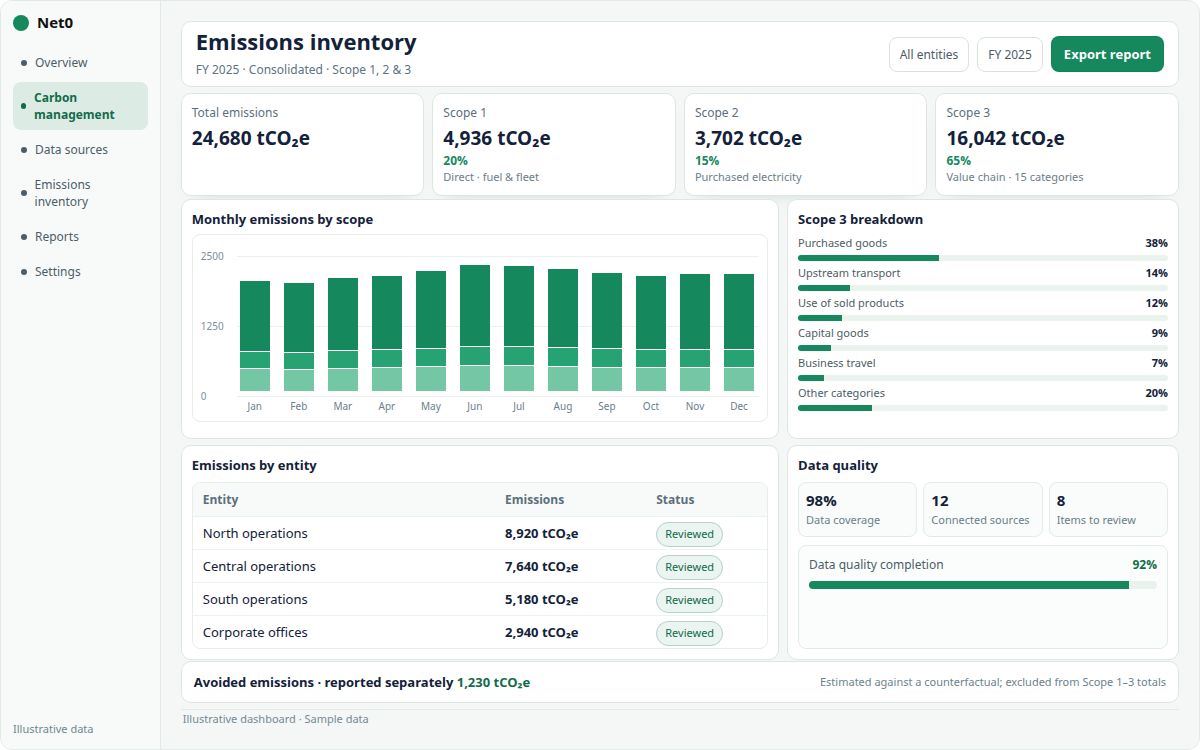Select the Scope 1 summary card
This screenshot has width=1200, height=750.
(554, 145)
